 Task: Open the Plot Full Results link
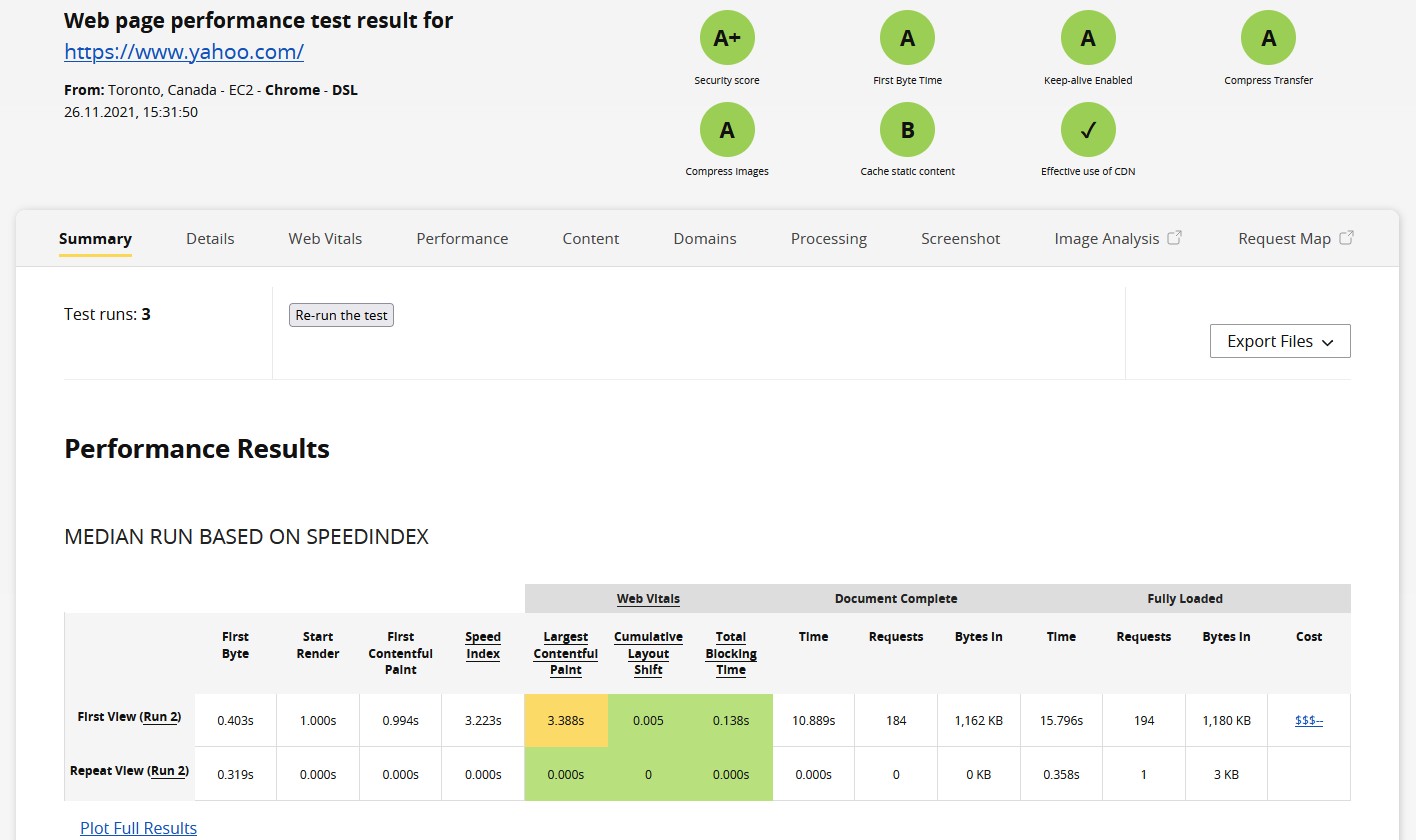pos(139,828)
